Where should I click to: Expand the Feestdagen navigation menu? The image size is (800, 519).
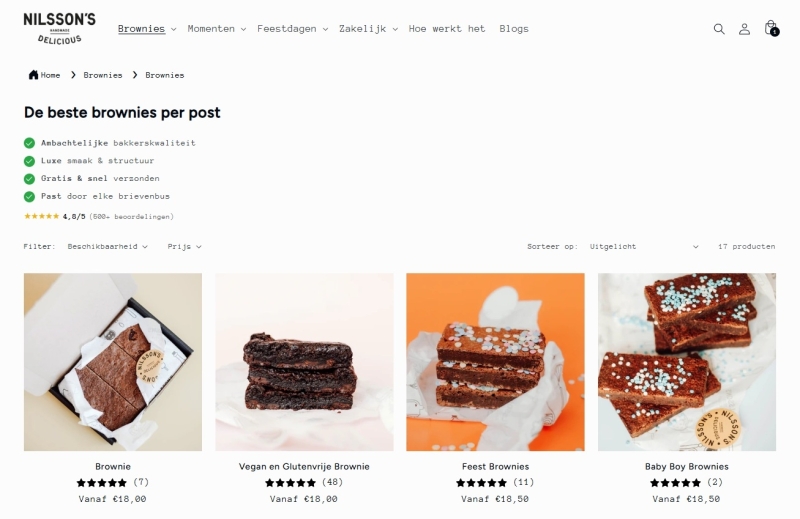tap(292, 29)
